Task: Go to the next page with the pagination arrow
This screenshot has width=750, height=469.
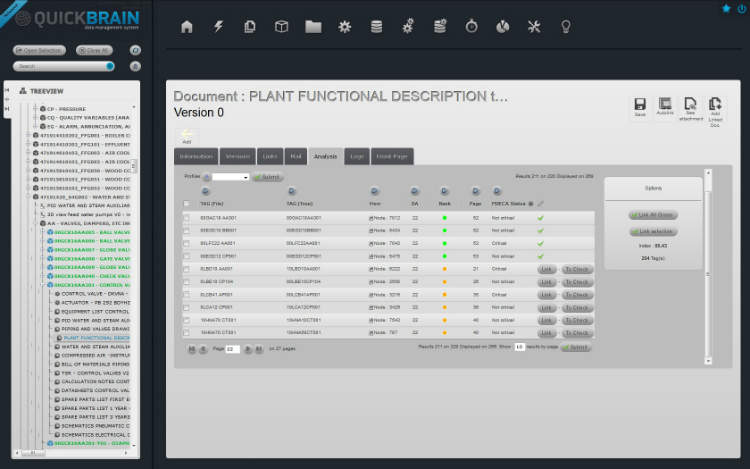Action: coord(248,349)
